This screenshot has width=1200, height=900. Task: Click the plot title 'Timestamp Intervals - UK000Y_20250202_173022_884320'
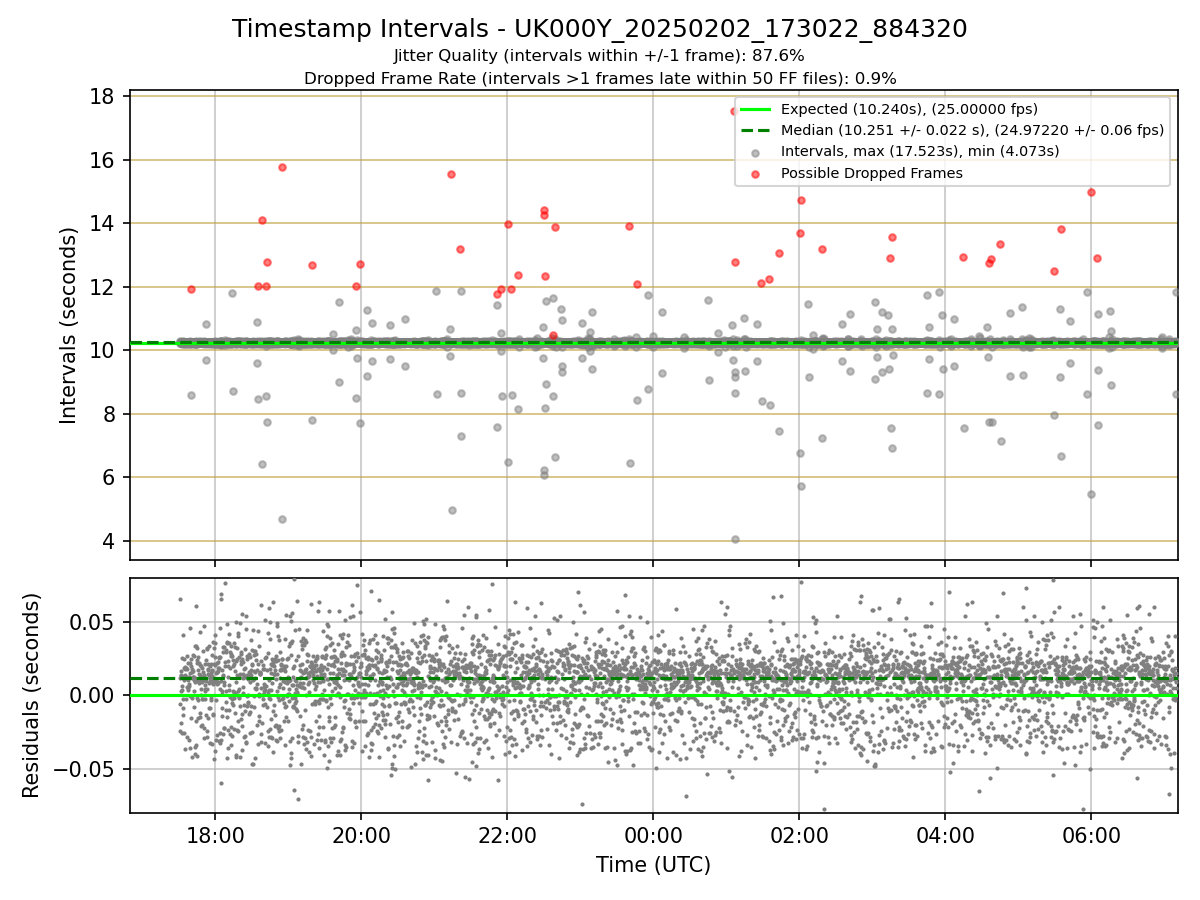click(600, 29)
